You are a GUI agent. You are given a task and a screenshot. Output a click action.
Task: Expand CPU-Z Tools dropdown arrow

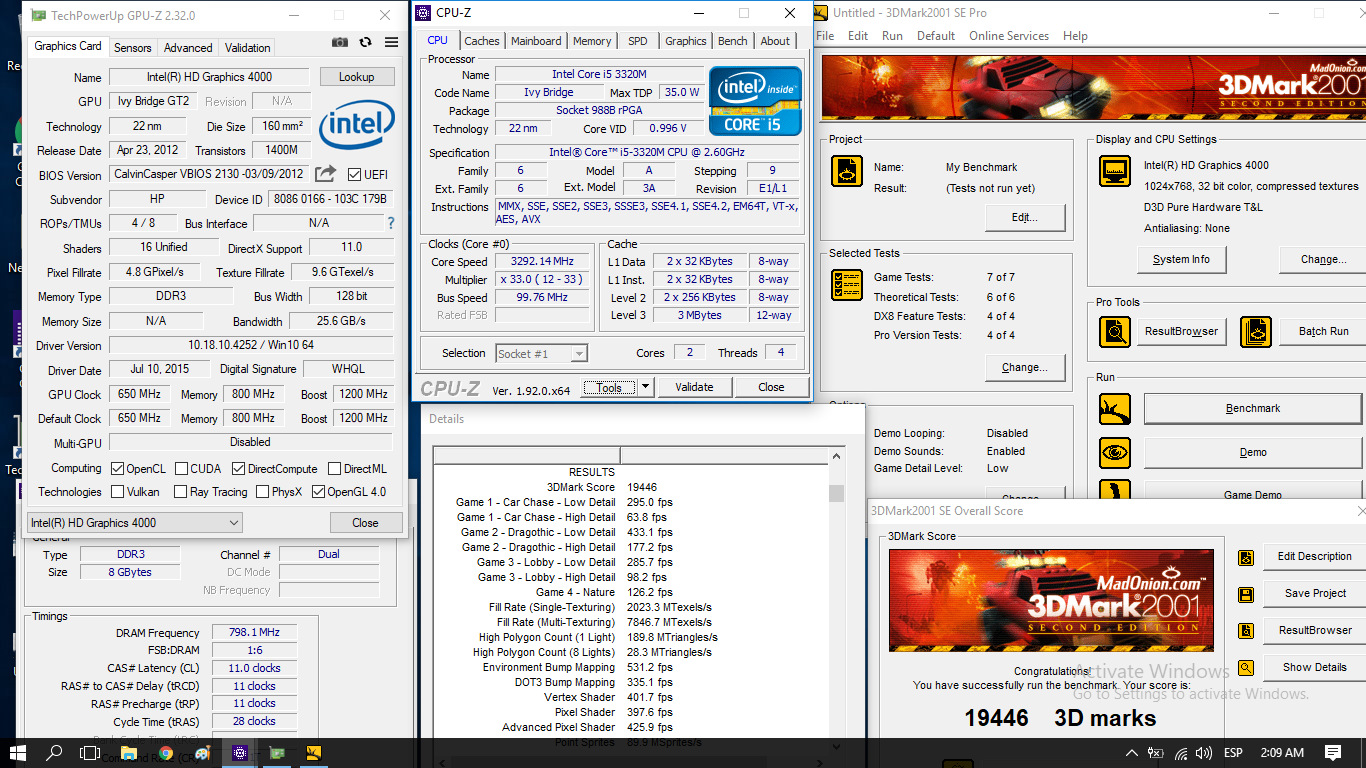point(645,387)
